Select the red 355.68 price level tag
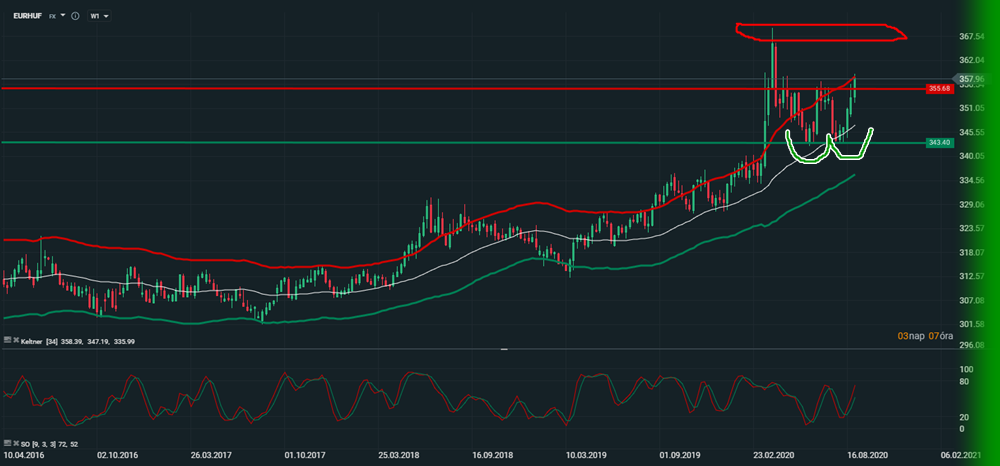Image resolution: width=1000 pixels, height=466 pixels. pyautogui.click(x=938, y=88)
